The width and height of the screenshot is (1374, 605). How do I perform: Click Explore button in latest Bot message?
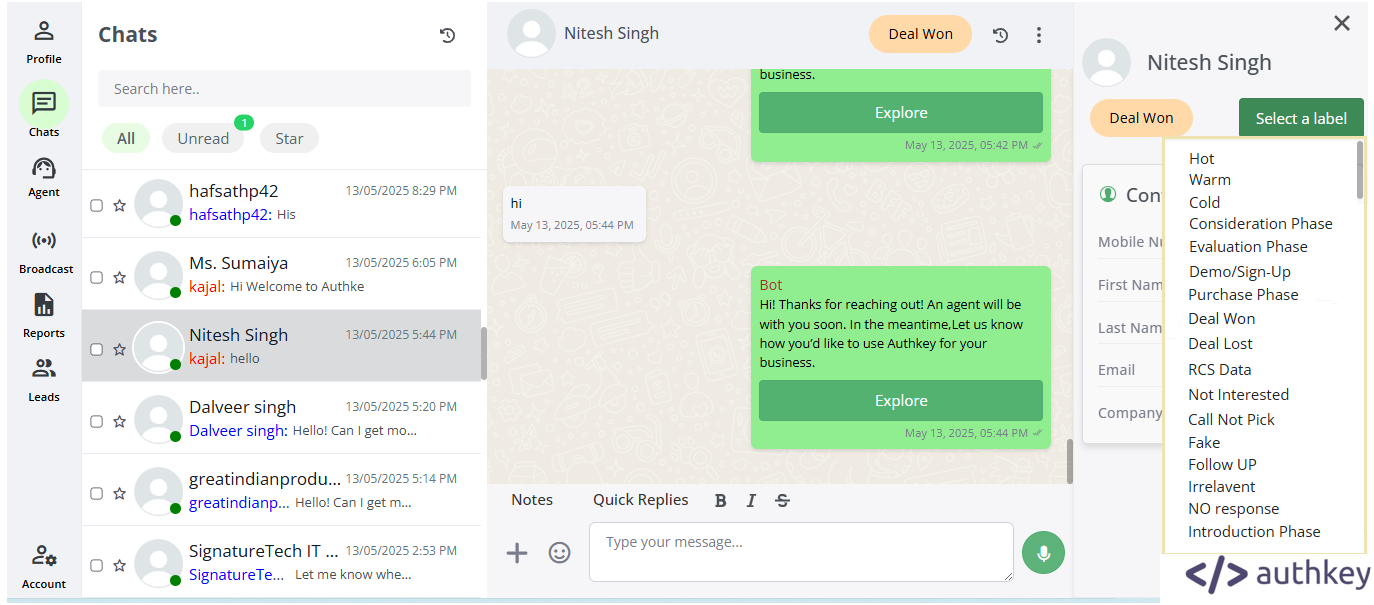(901, 401)
